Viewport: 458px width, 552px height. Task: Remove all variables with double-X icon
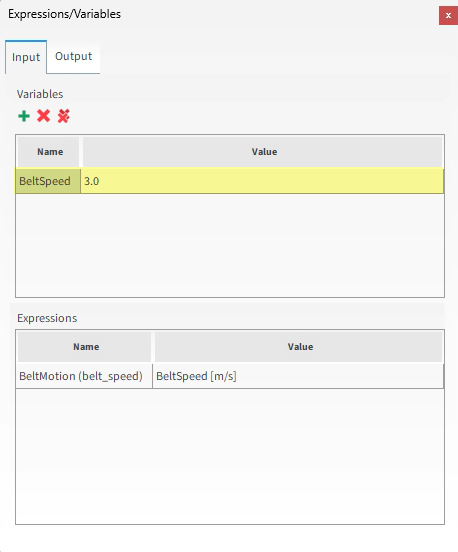64,116
